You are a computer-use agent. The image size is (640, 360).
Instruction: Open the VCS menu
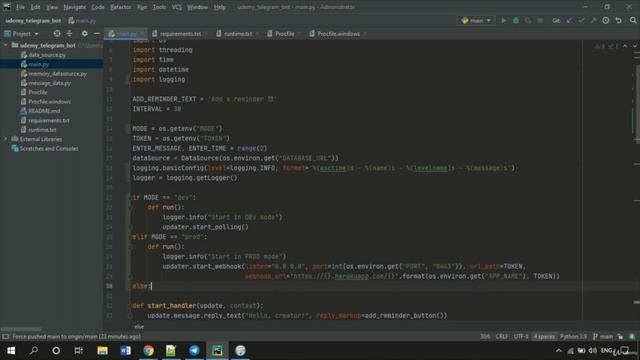pos(176,7)
